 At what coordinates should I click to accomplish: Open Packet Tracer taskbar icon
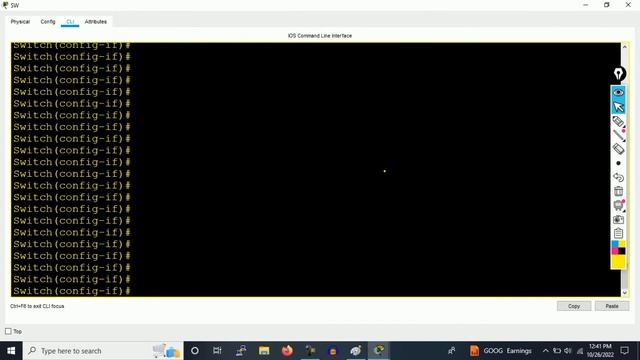click(379, 351)
